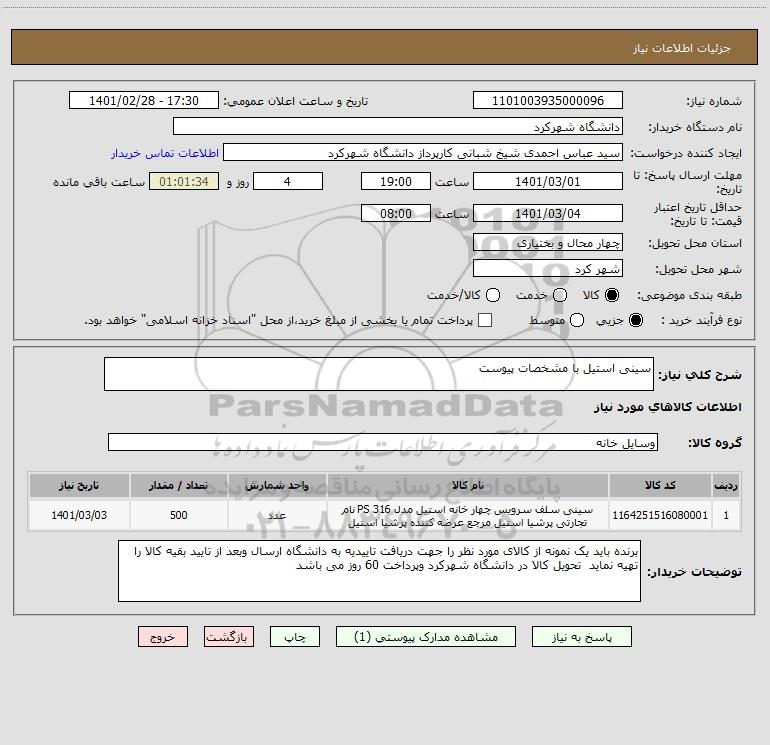
Task: Tick the اسناد خزانه اسلامی payment checkbox
Action: point(485,320)
